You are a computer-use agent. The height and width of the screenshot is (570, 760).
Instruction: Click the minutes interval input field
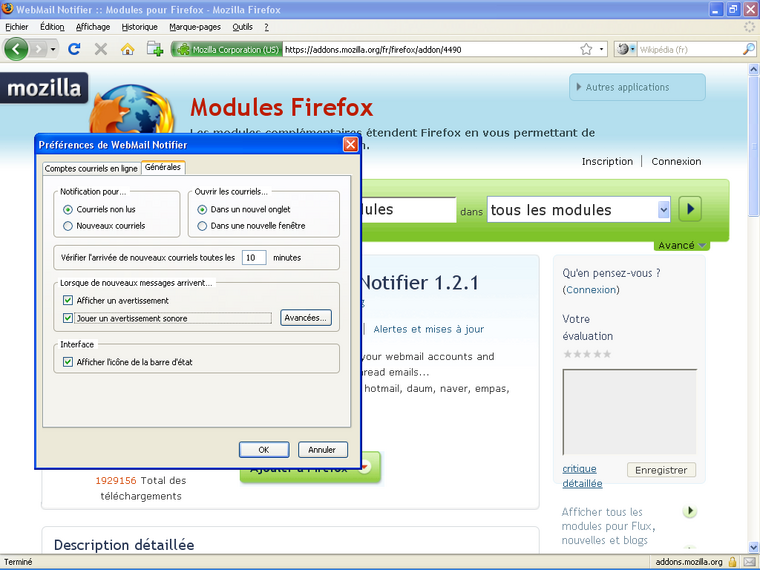coord(254,258)
